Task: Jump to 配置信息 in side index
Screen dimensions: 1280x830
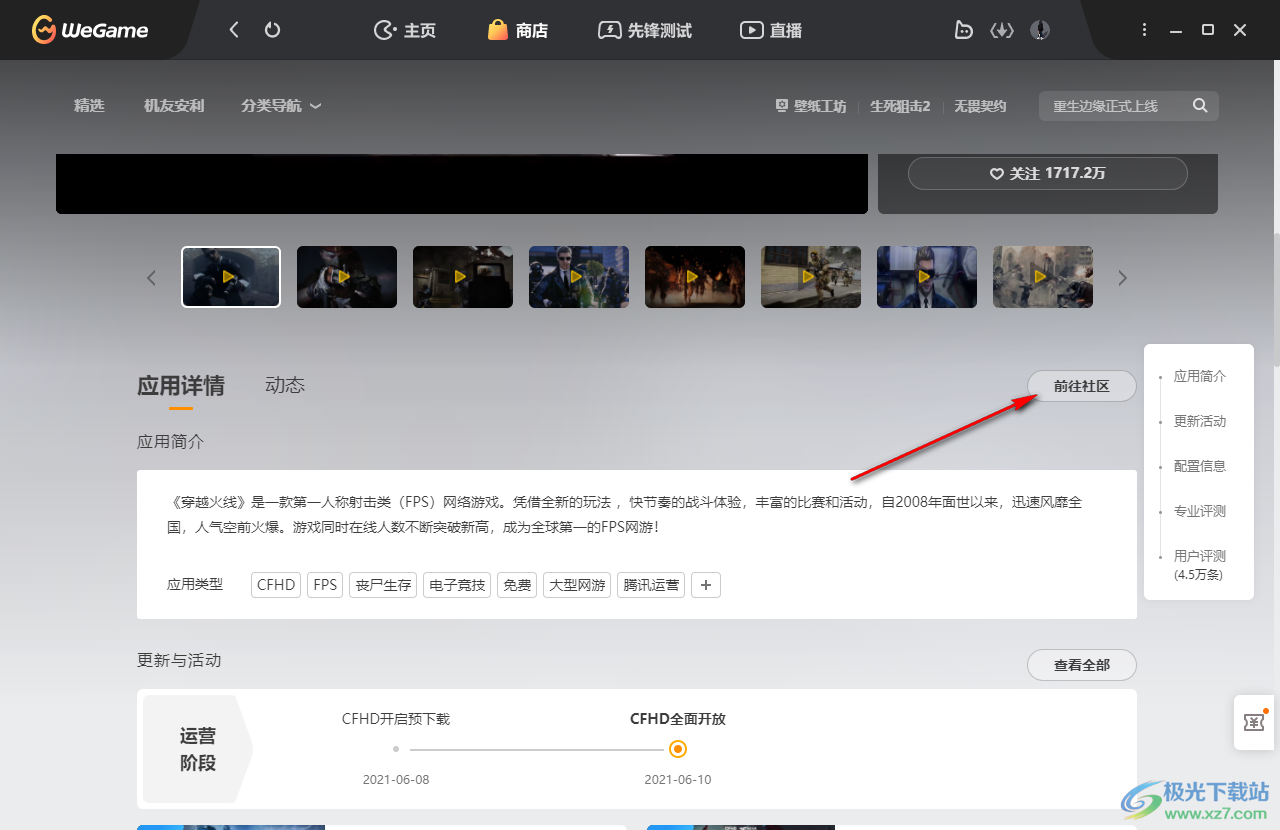Action: coord(1199,467)
